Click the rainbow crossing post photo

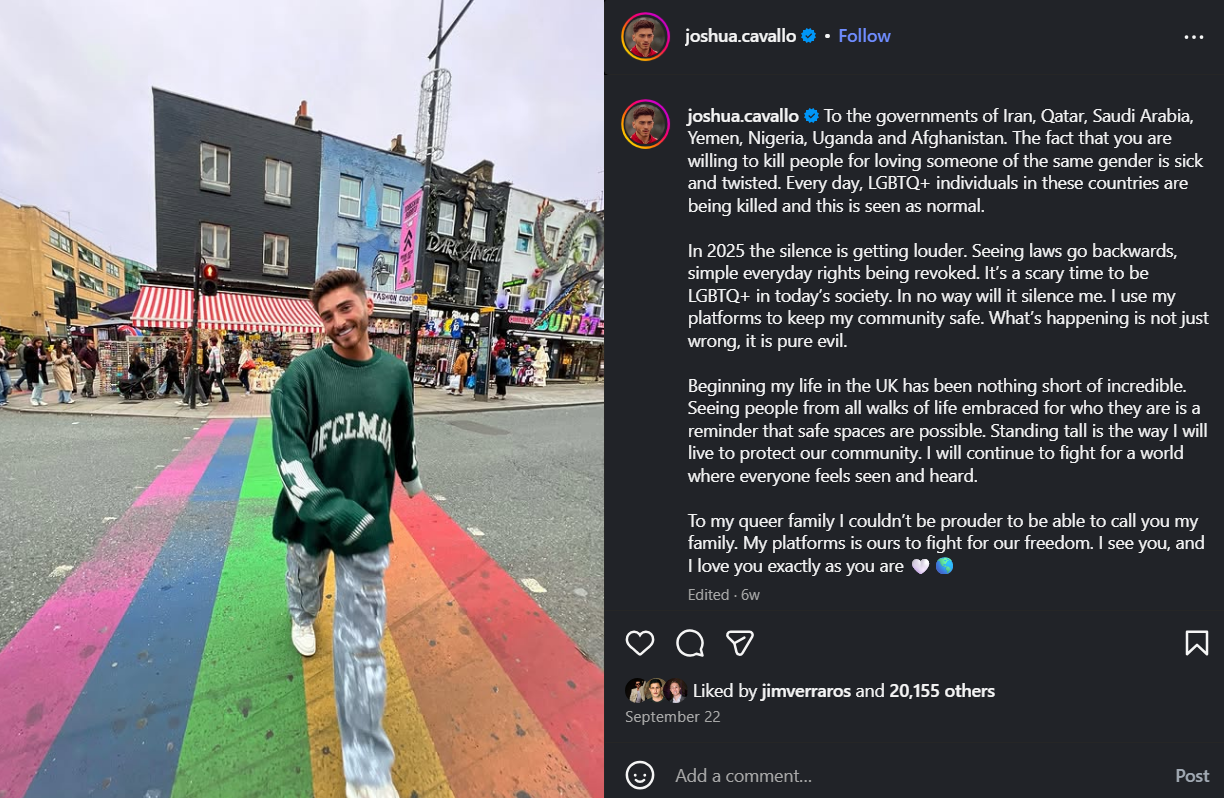point(302,399)
